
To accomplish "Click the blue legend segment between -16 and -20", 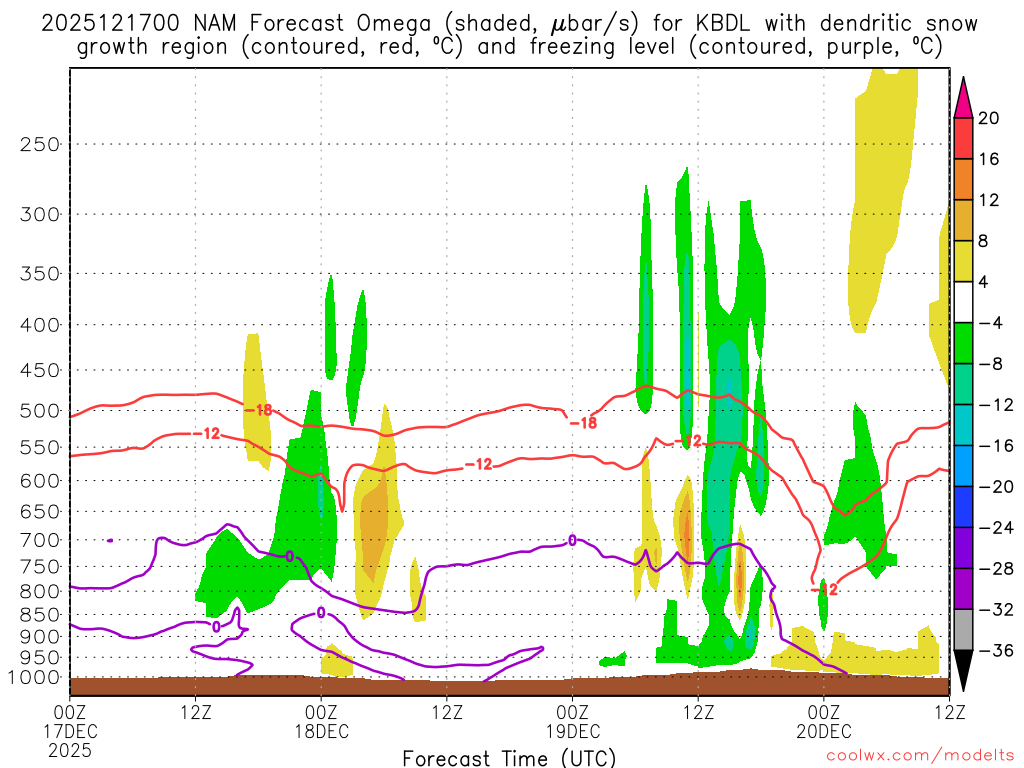I will tap(963, 466).
